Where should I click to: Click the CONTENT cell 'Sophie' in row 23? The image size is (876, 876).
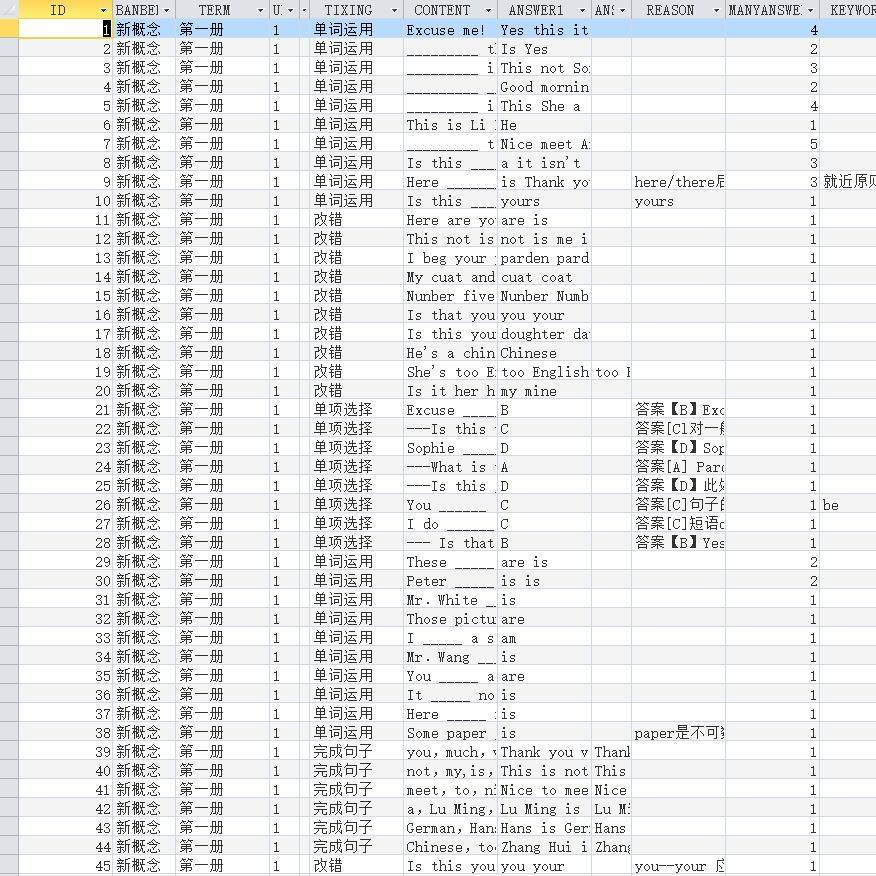450,447
